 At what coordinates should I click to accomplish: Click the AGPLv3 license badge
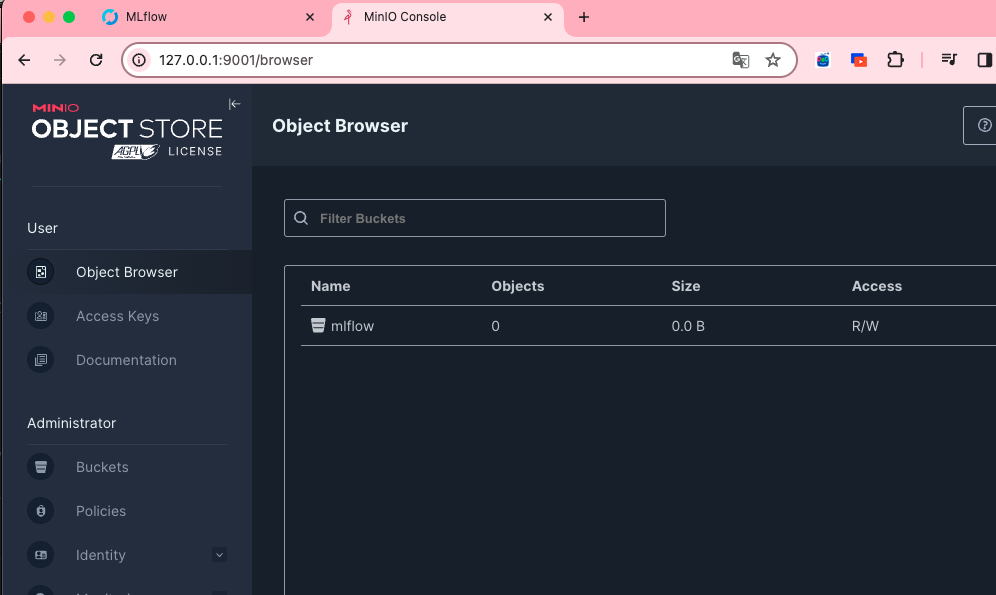[x=135, y=152]
